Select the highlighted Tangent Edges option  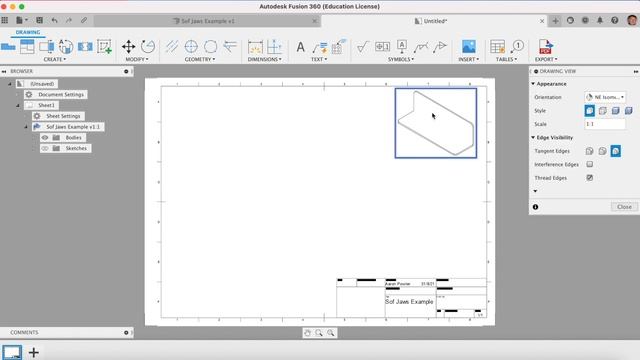pyautogui.click(x=616, y=151)
